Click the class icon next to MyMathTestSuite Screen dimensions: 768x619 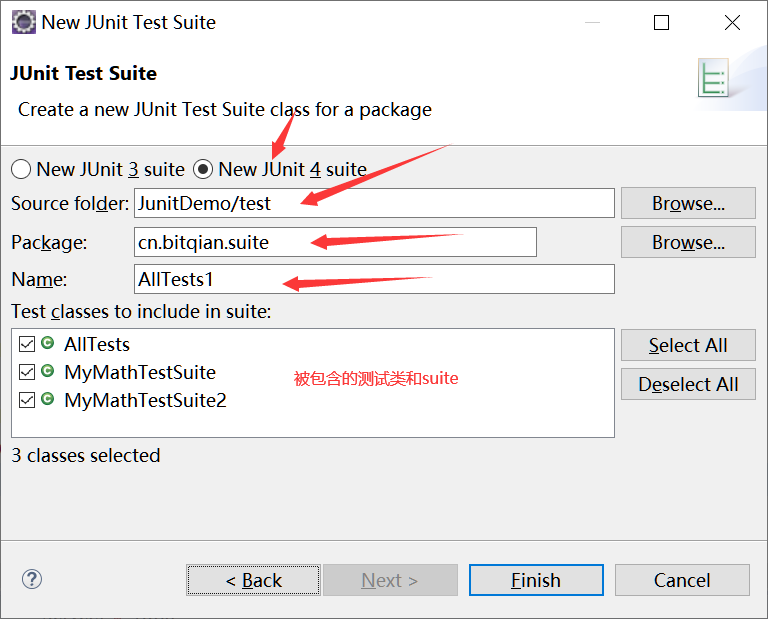[47, 372]
